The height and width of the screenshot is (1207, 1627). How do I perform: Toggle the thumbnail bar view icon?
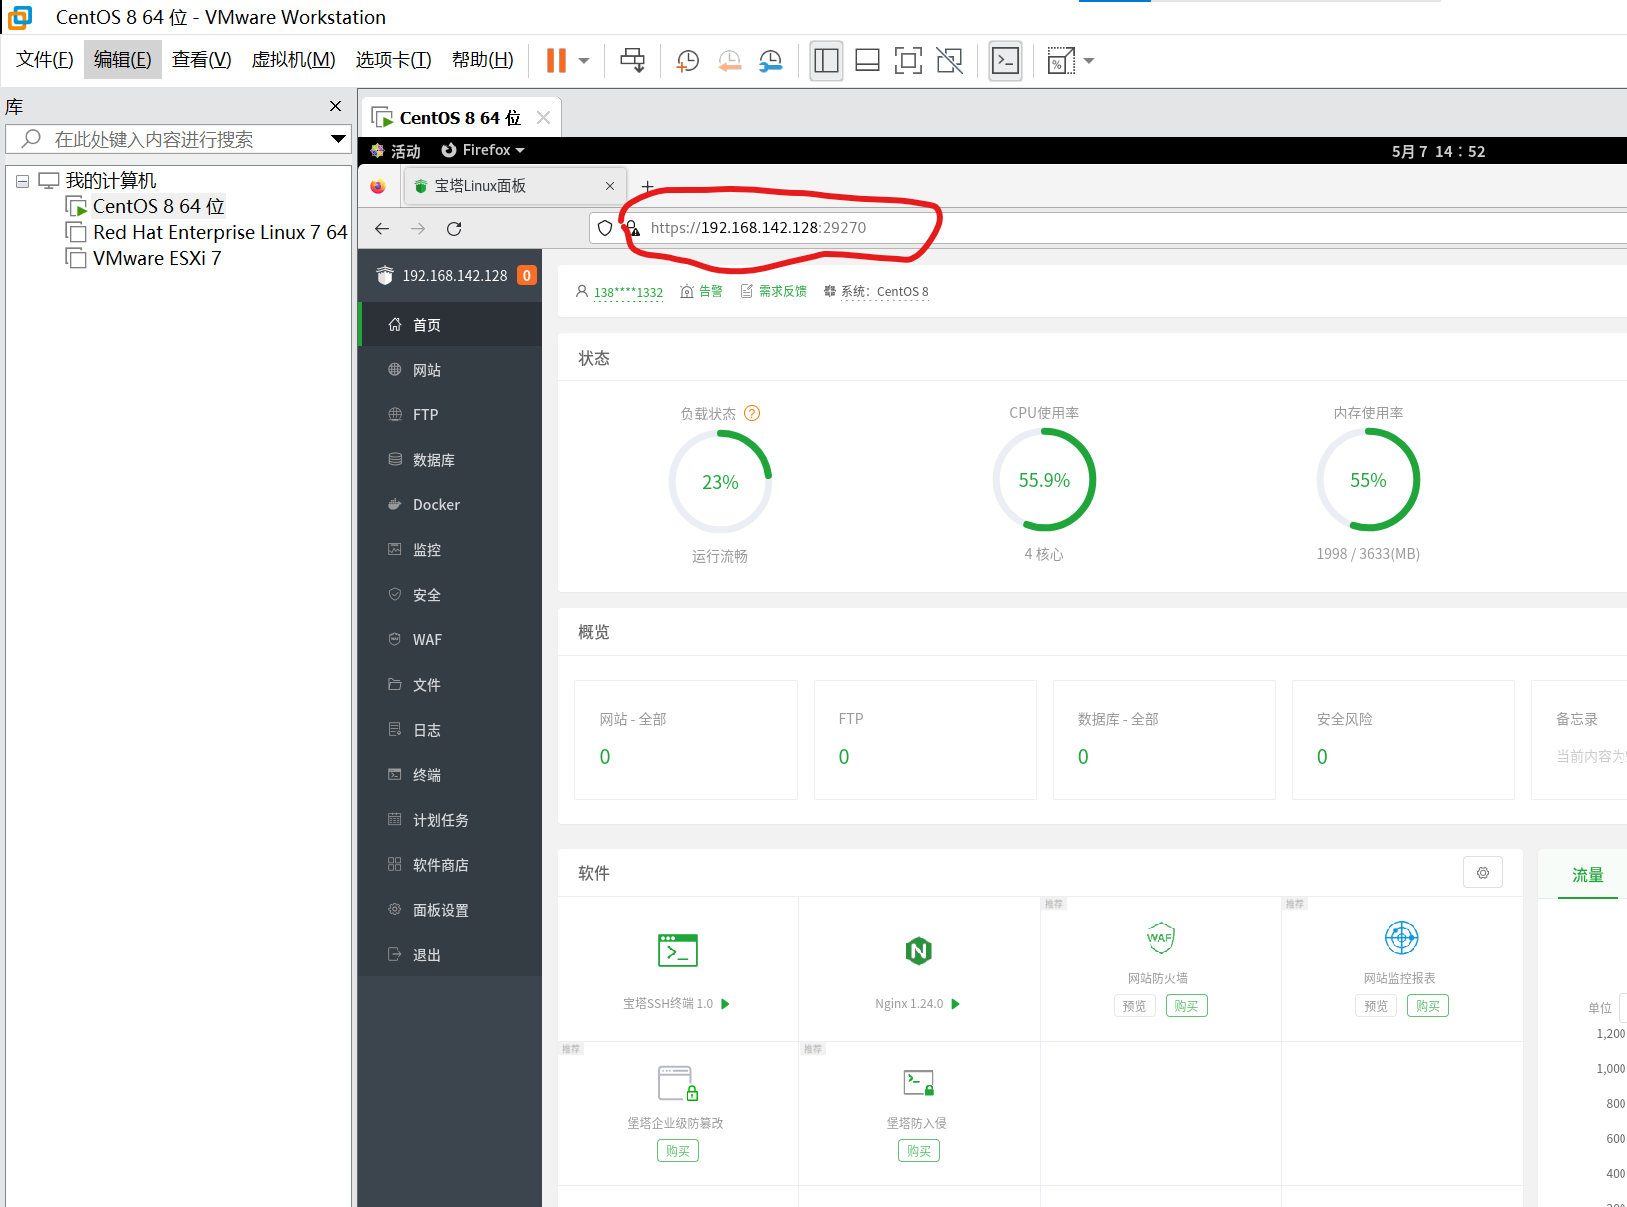pos(867,61)
